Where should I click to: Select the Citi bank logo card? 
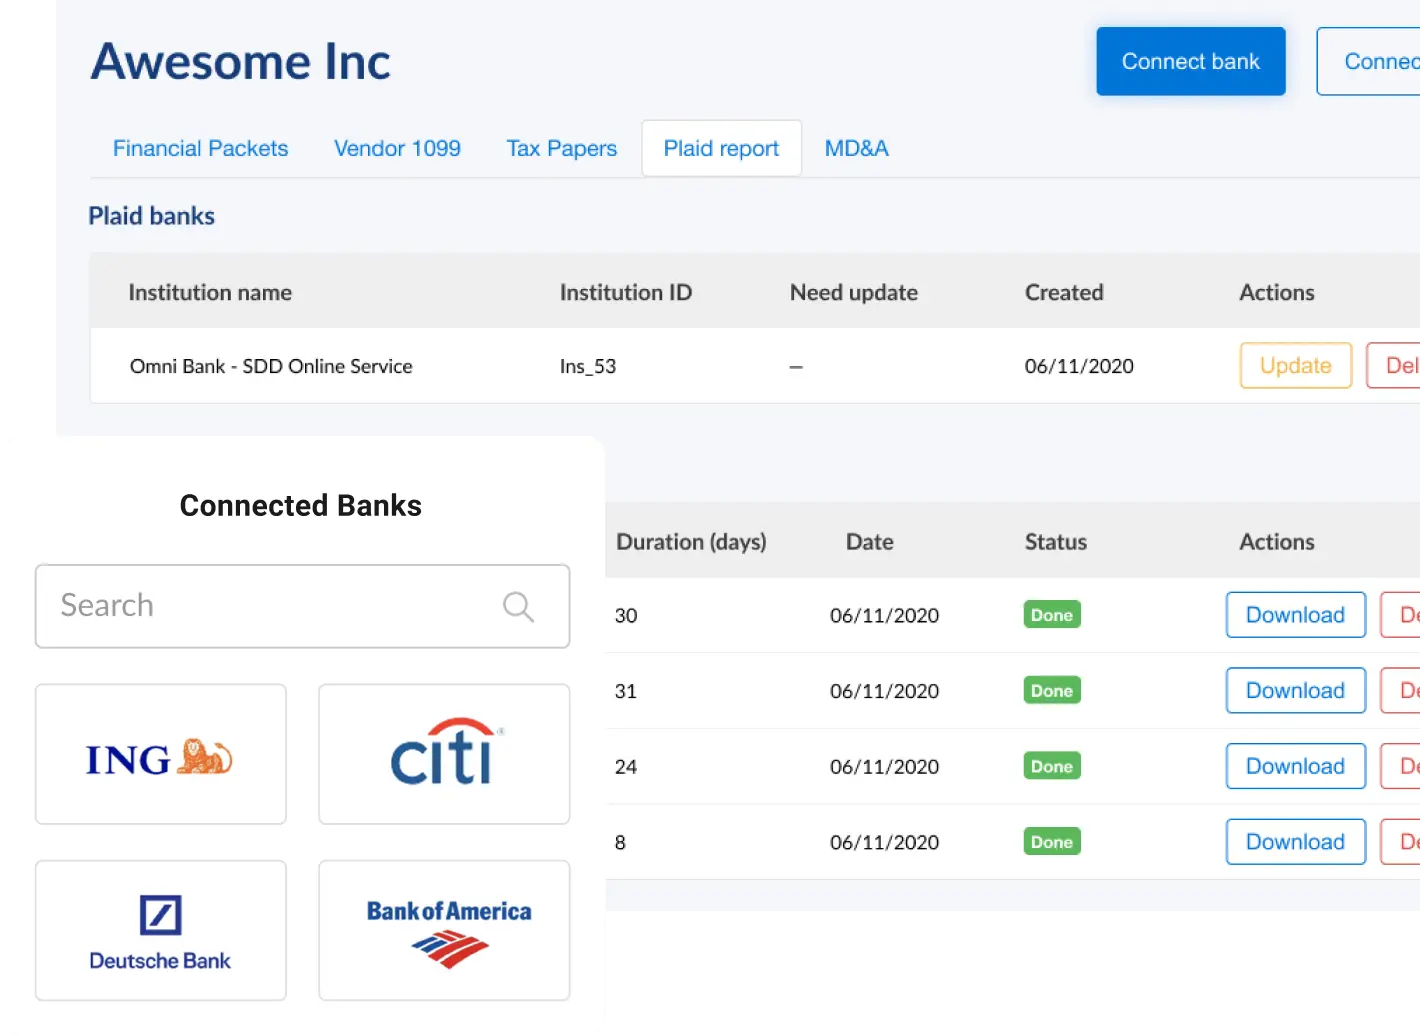point(444,754)
